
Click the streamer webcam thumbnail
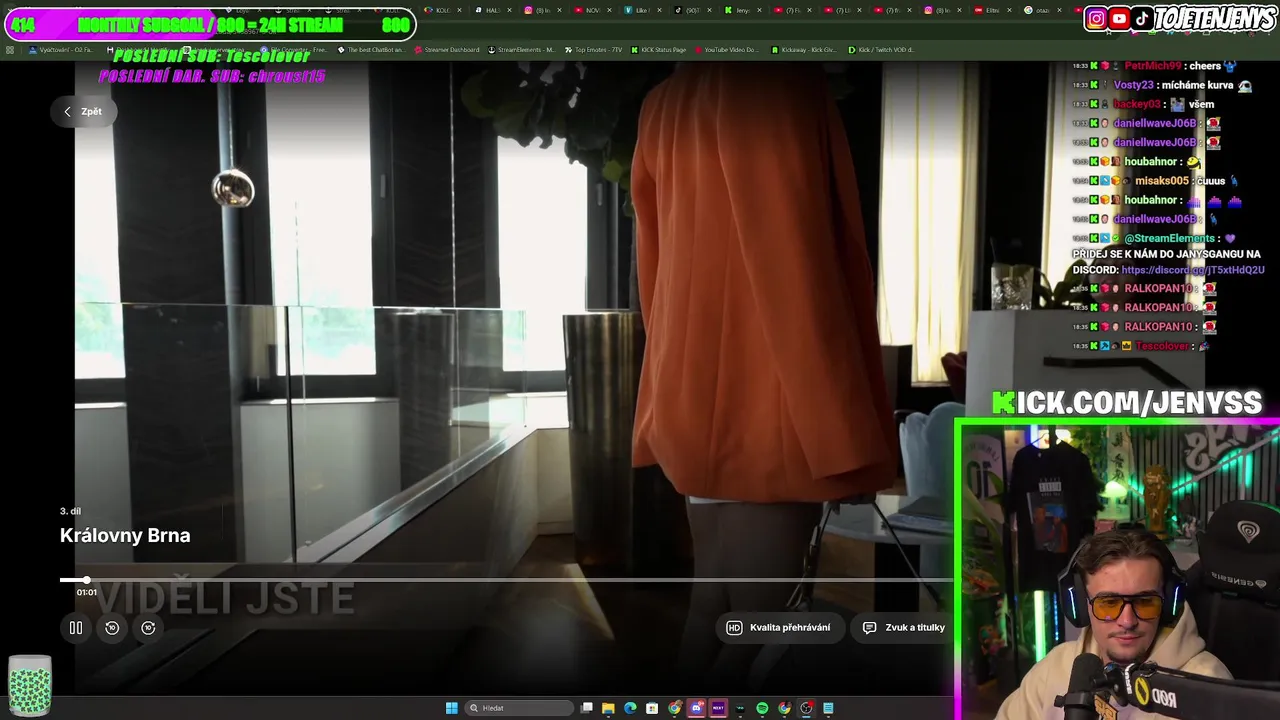1117,571
